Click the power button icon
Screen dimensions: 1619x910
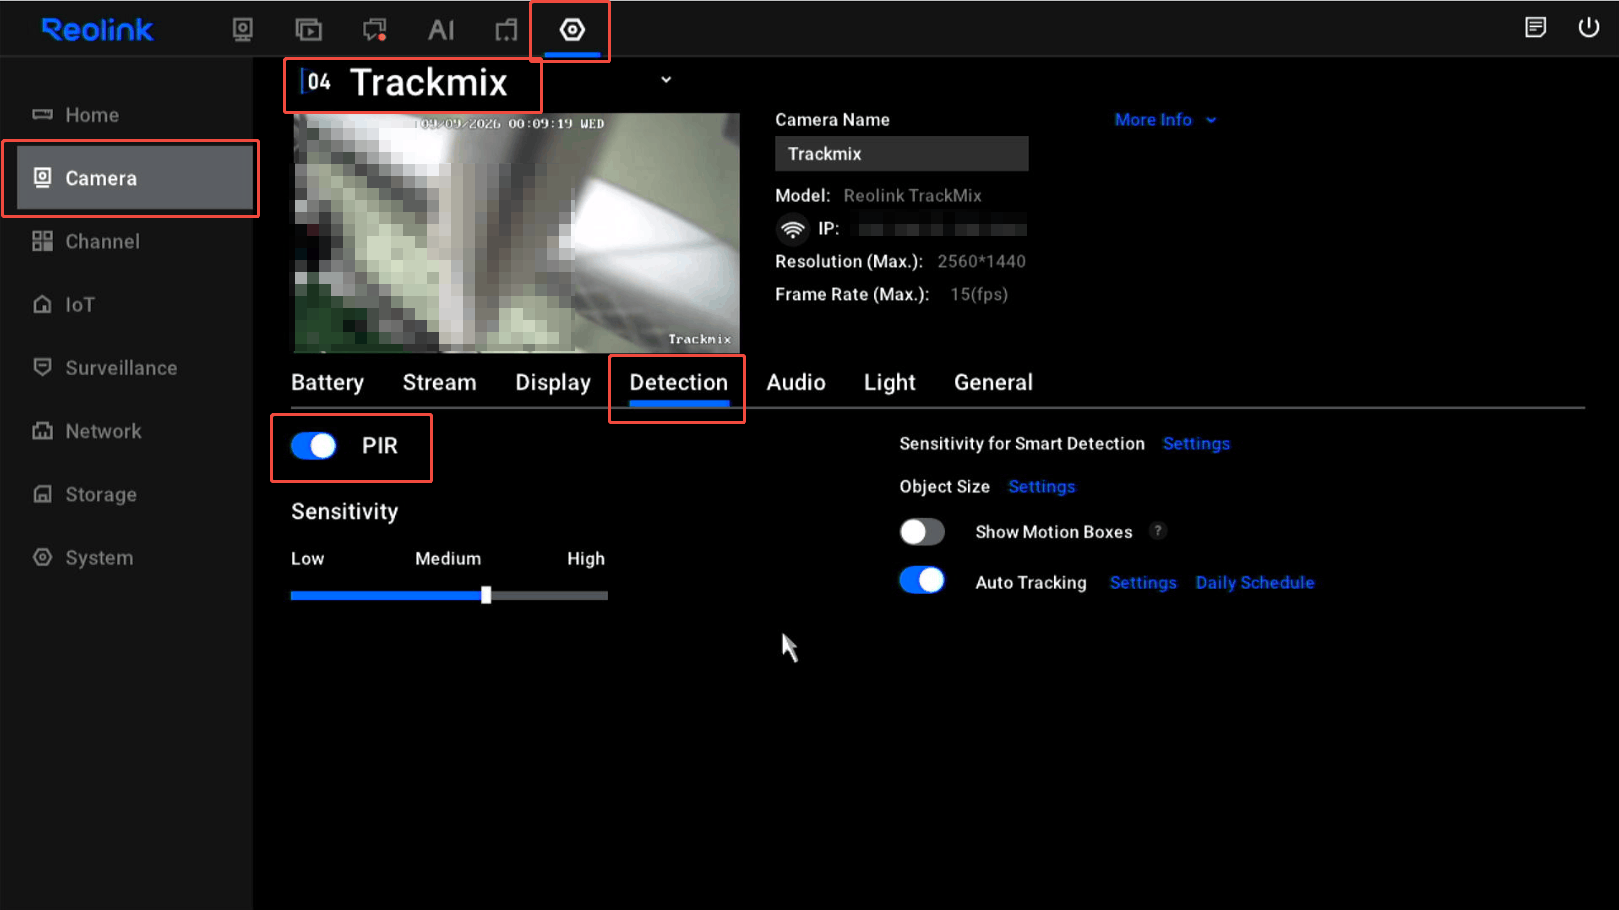pyautogui.click(x=1589, y=27)
